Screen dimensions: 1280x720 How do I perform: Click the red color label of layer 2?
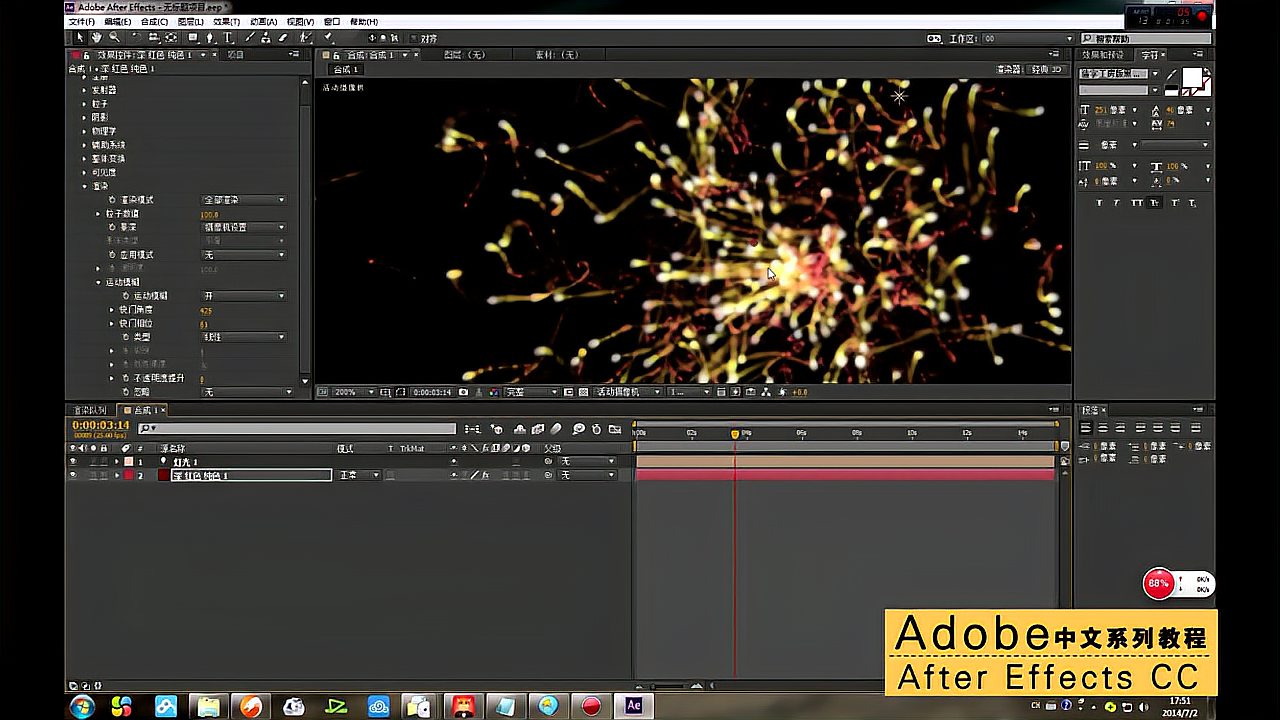128,475
